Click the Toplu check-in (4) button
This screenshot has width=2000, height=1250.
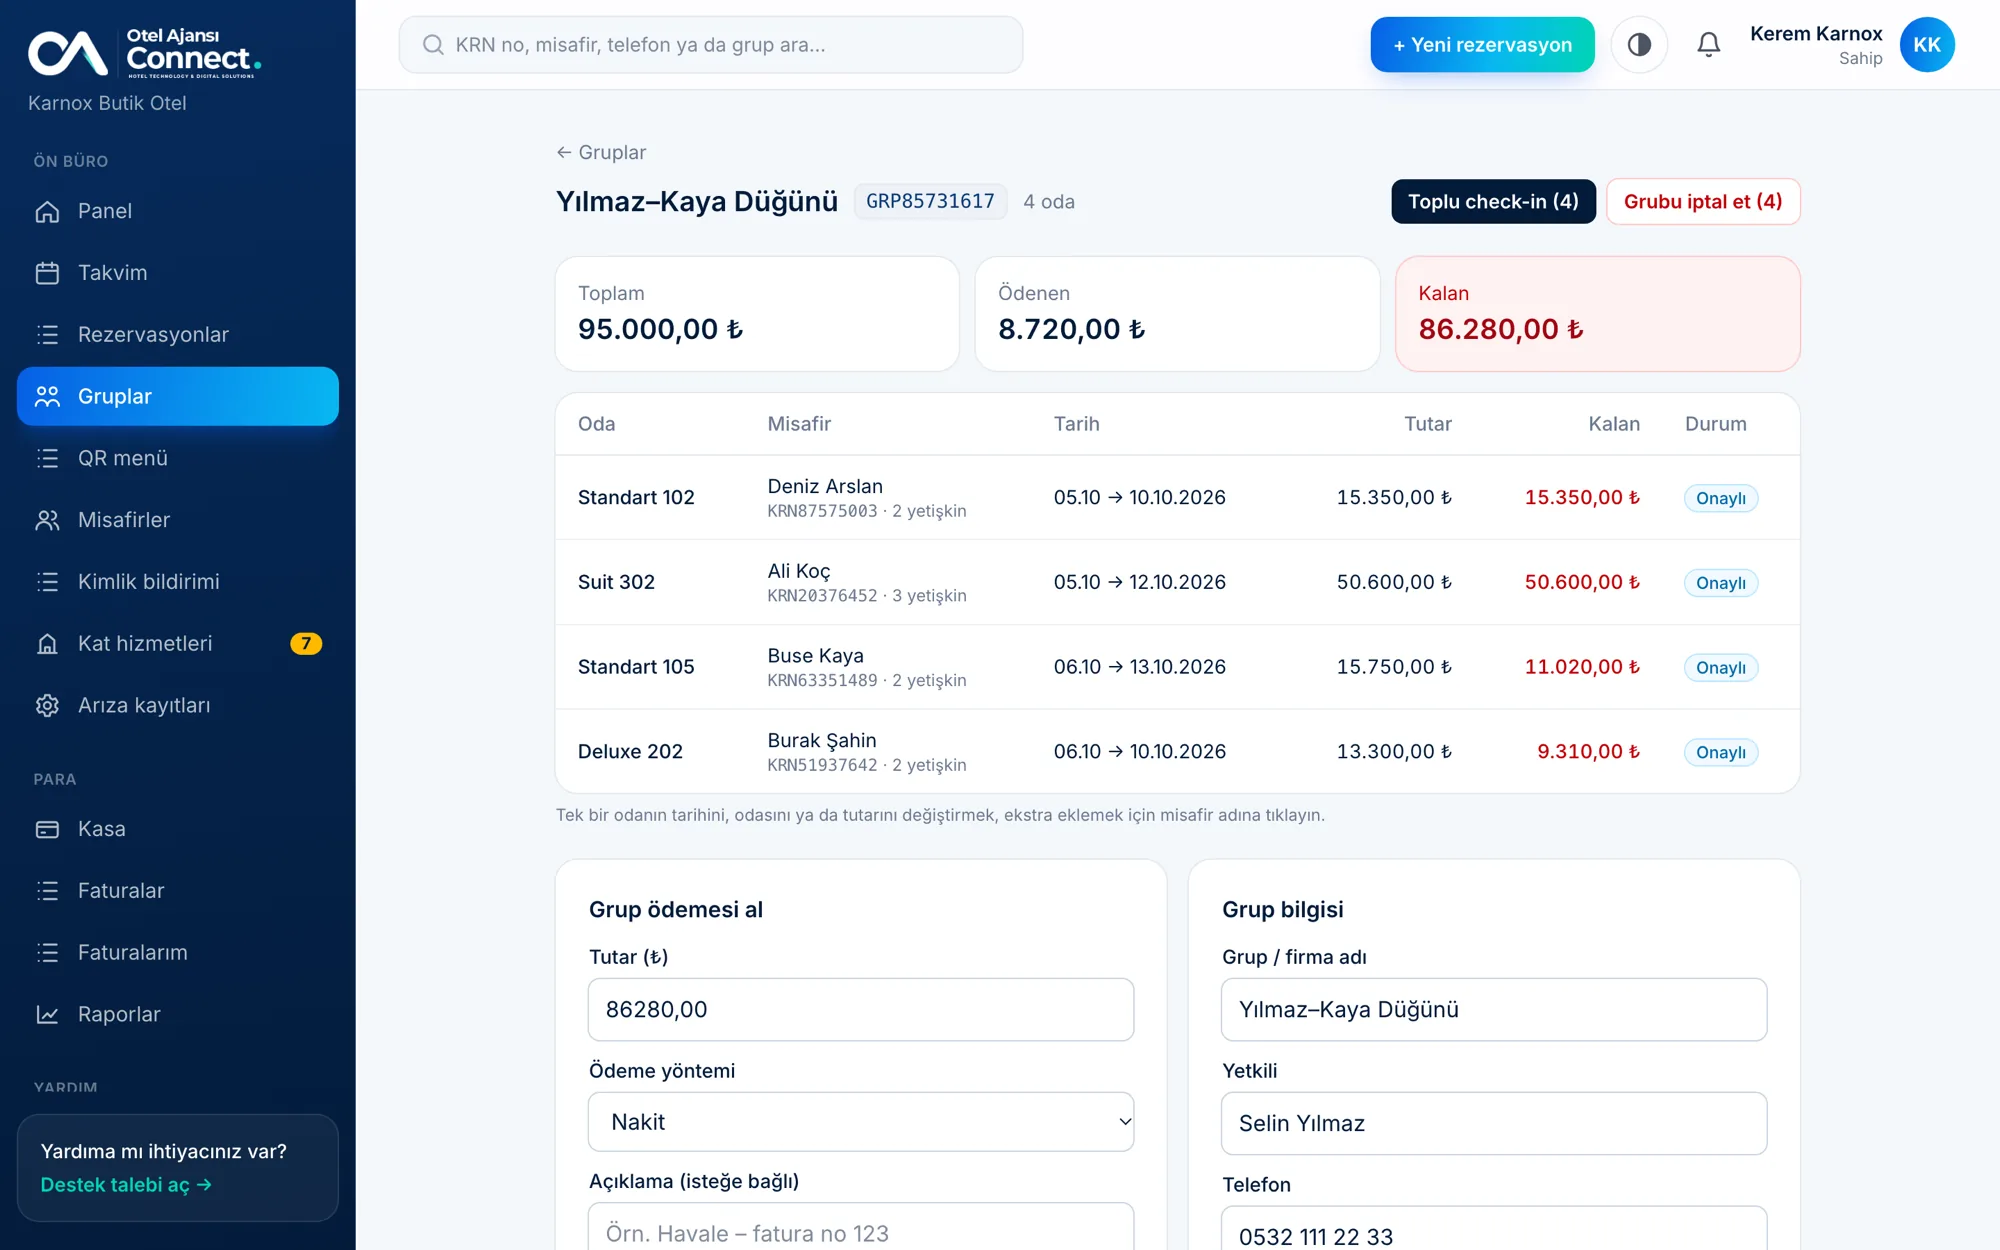pos(1493,201)
